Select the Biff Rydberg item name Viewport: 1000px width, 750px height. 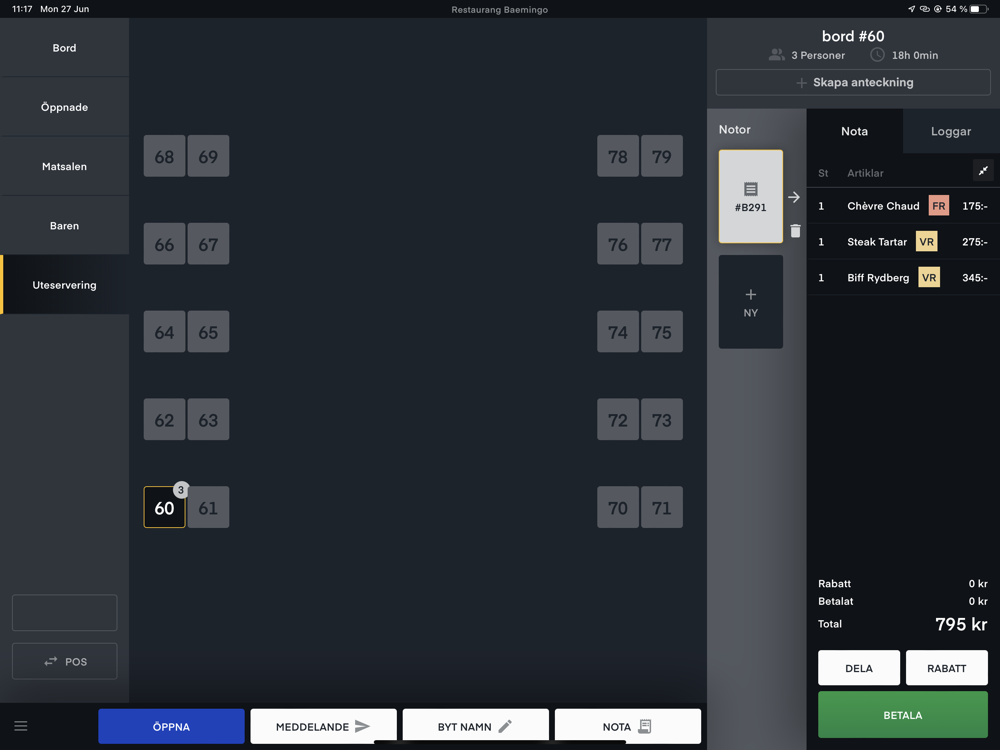click(x=878, y=277)
